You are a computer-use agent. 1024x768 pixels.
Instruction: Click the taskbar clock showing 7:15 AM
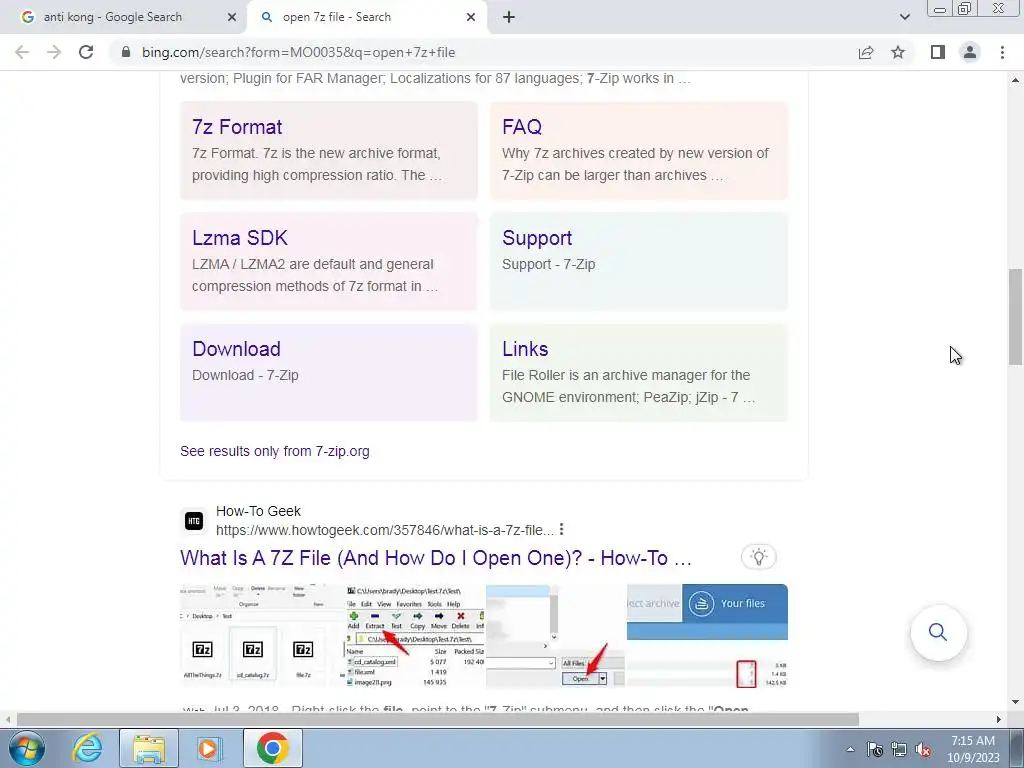tap(972, 749)
